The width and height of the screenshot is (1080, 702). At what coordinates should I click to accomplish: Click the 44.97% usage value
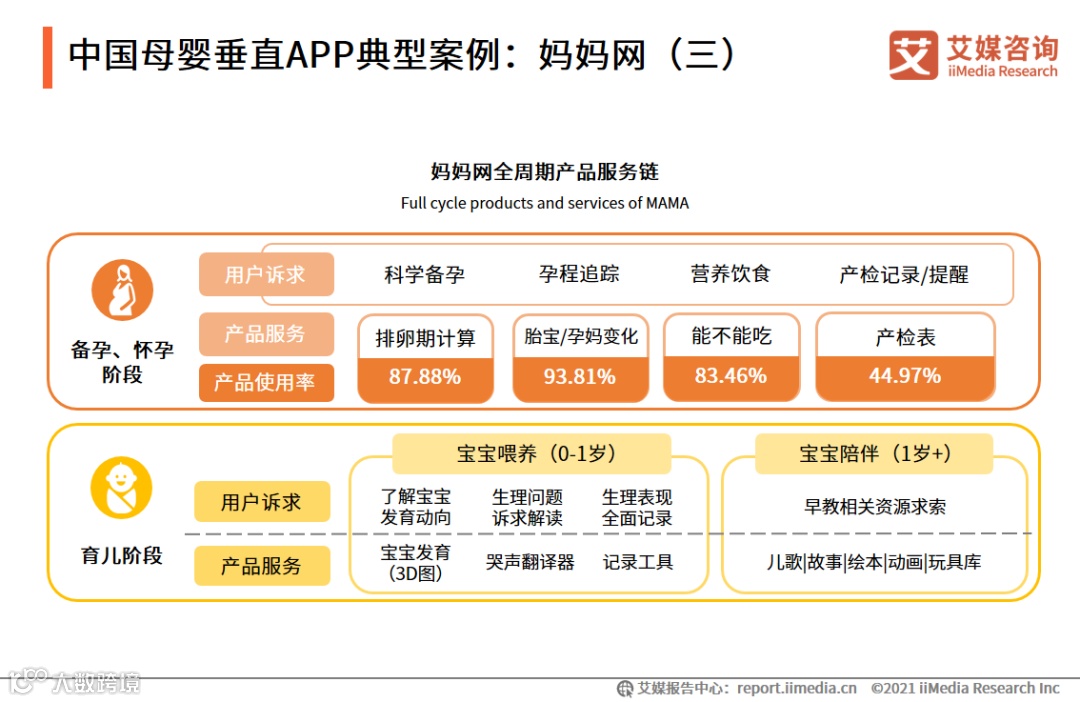(905, 375)
